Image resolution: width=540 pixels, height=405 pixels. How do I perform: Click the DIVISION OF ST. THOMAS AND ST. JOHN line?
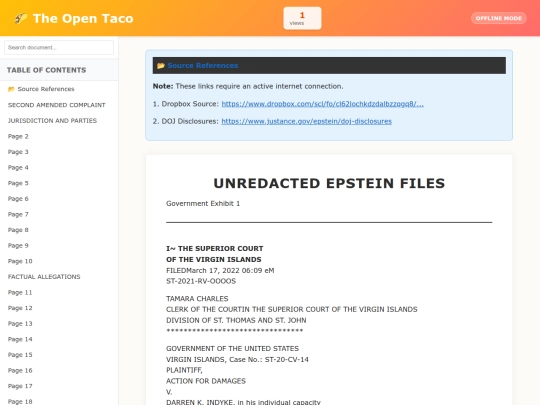236,320
